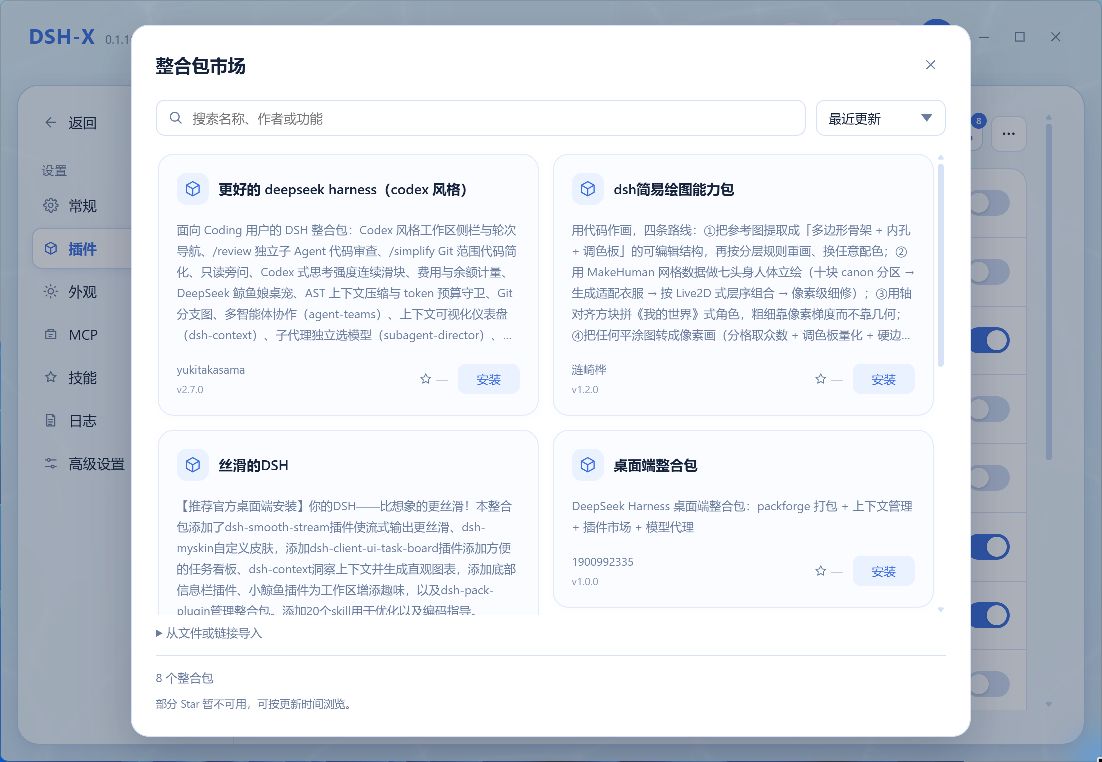Click the 高级设置 sliders icon in the sidebar

[51, 463]
